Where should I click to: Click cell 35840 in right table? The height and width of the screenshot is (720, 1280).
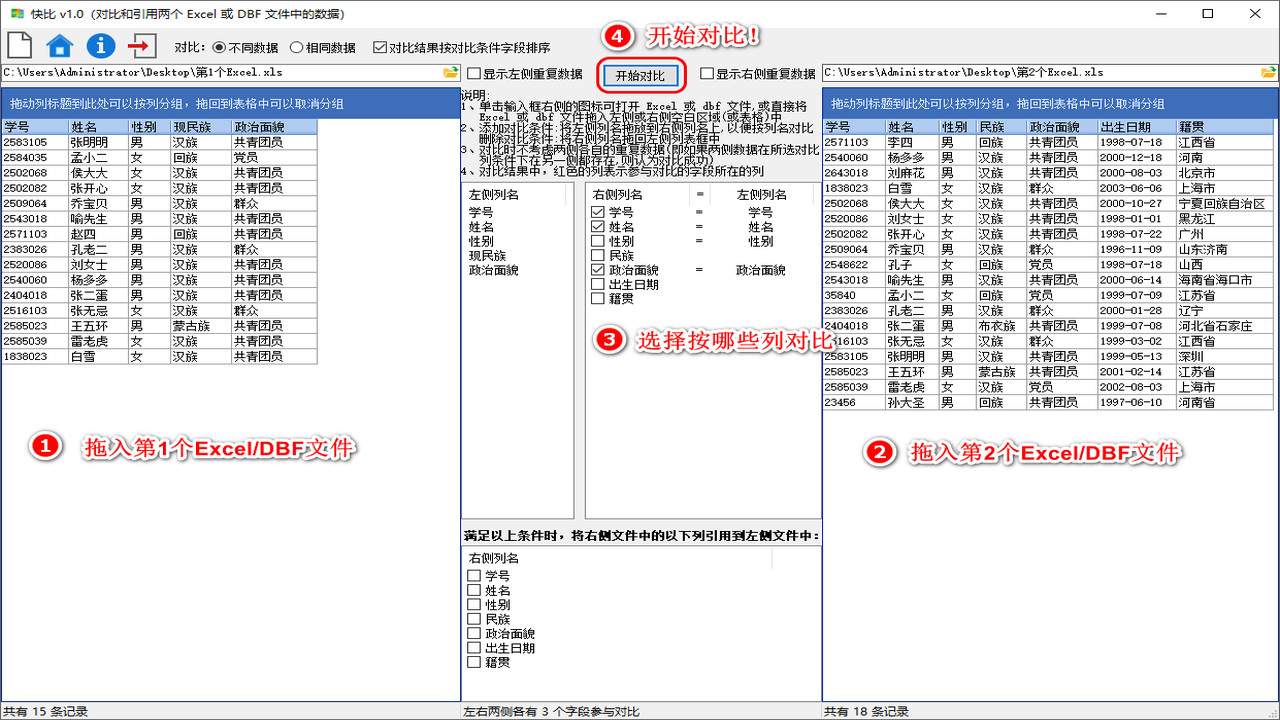tap(854, 295)
